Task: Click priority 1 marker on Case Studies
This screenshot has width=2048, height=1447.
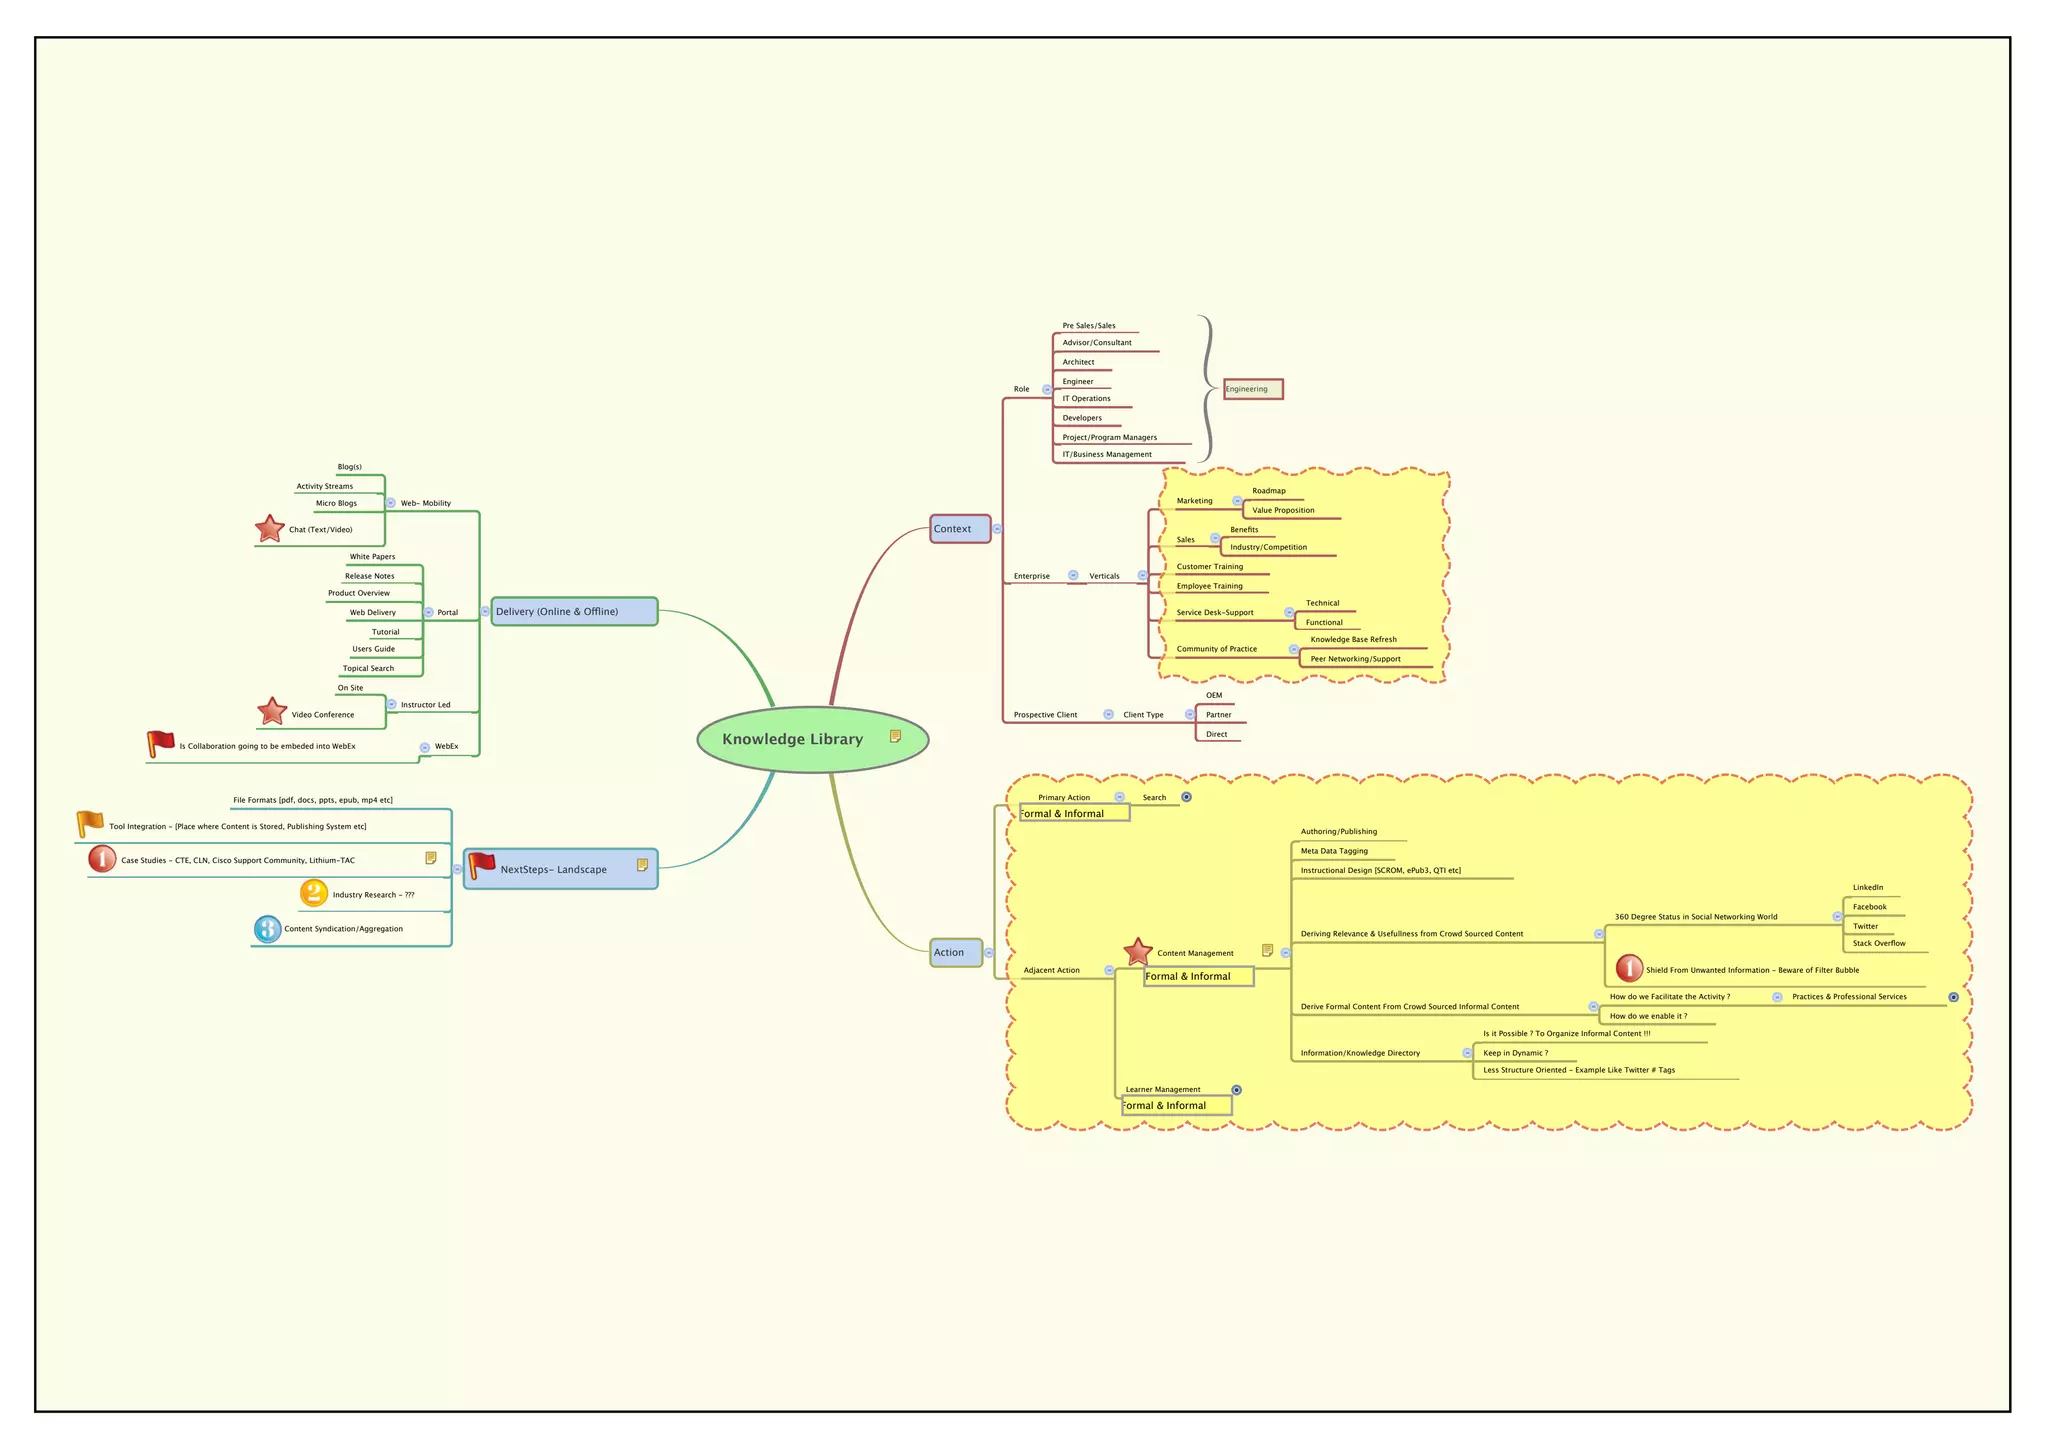Action: (x=102, y=859)
